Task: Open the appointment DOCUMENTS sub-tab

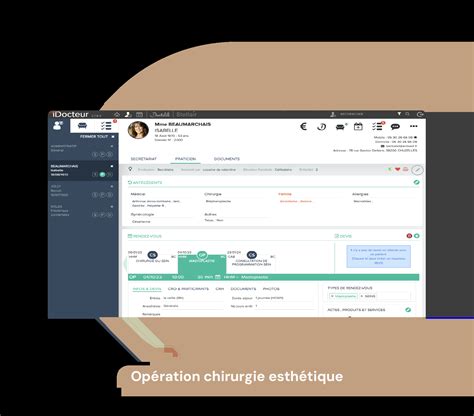Action: click(x=243, y=289)
